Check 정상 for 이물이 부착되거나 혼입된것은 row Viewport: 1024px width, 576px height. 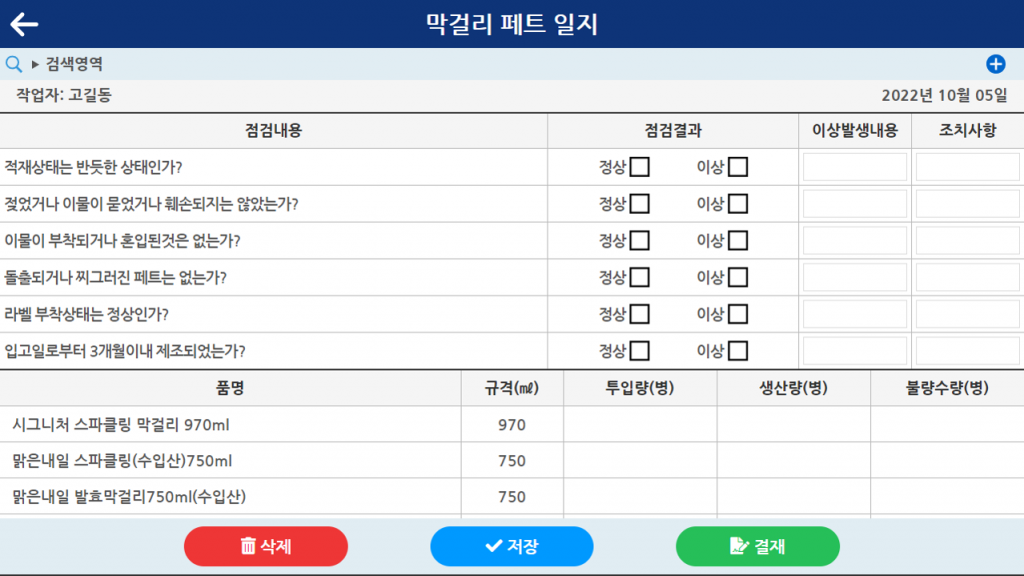click(639, 240)
